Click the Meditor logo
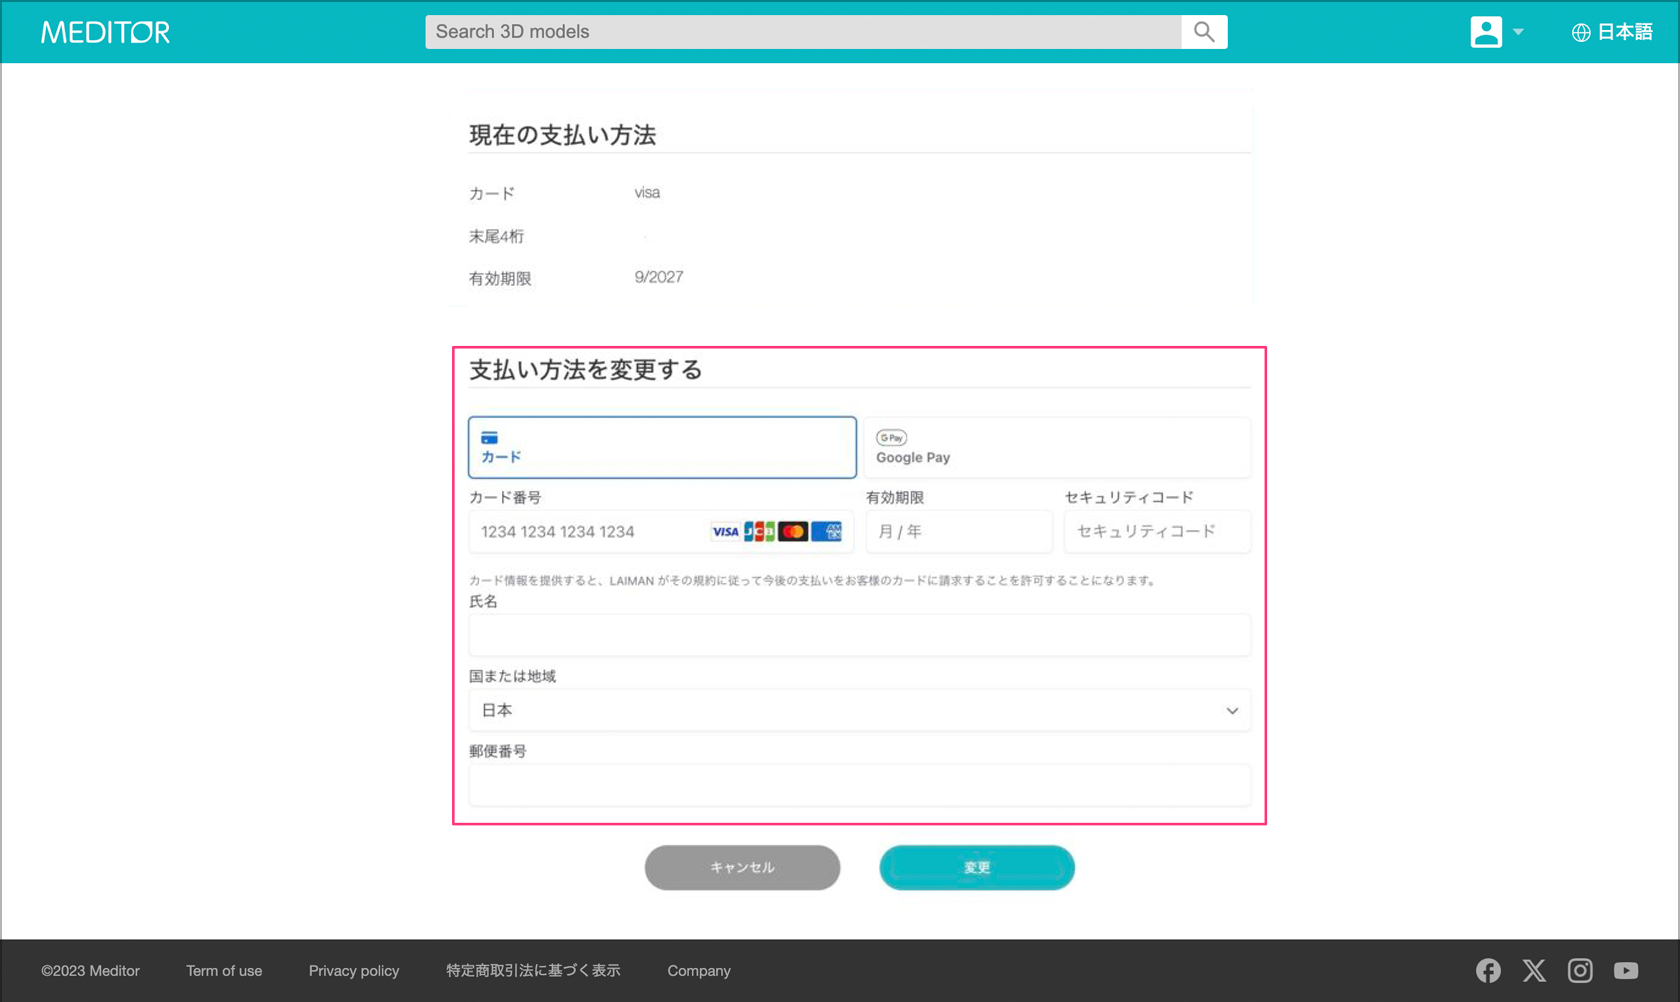 (105, 32)
